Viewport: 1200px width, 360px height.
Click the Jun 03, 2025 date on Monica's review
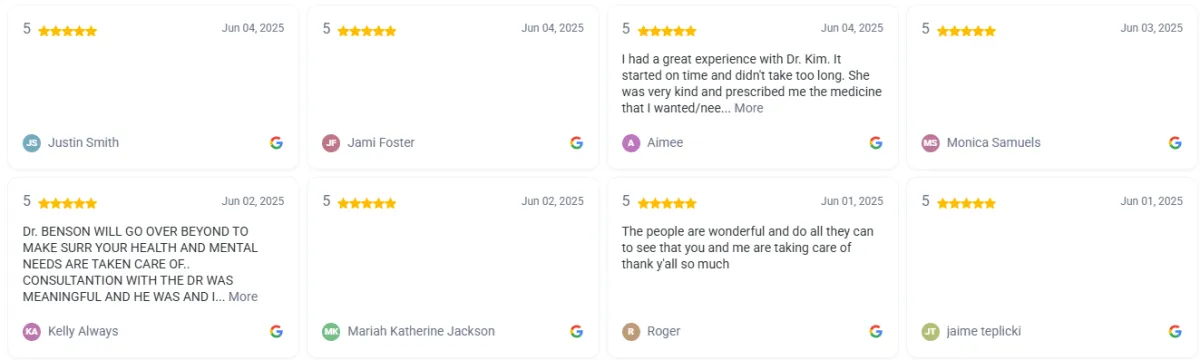coord(1152,28)
